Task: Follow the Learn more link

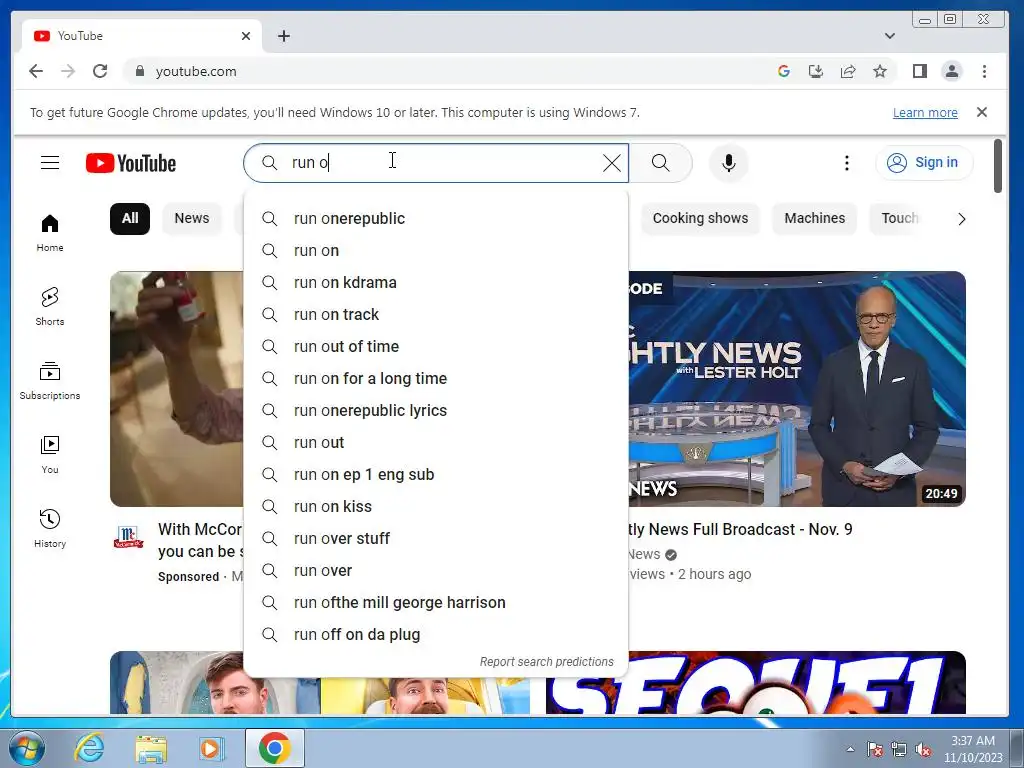Action: coord(925,113)
